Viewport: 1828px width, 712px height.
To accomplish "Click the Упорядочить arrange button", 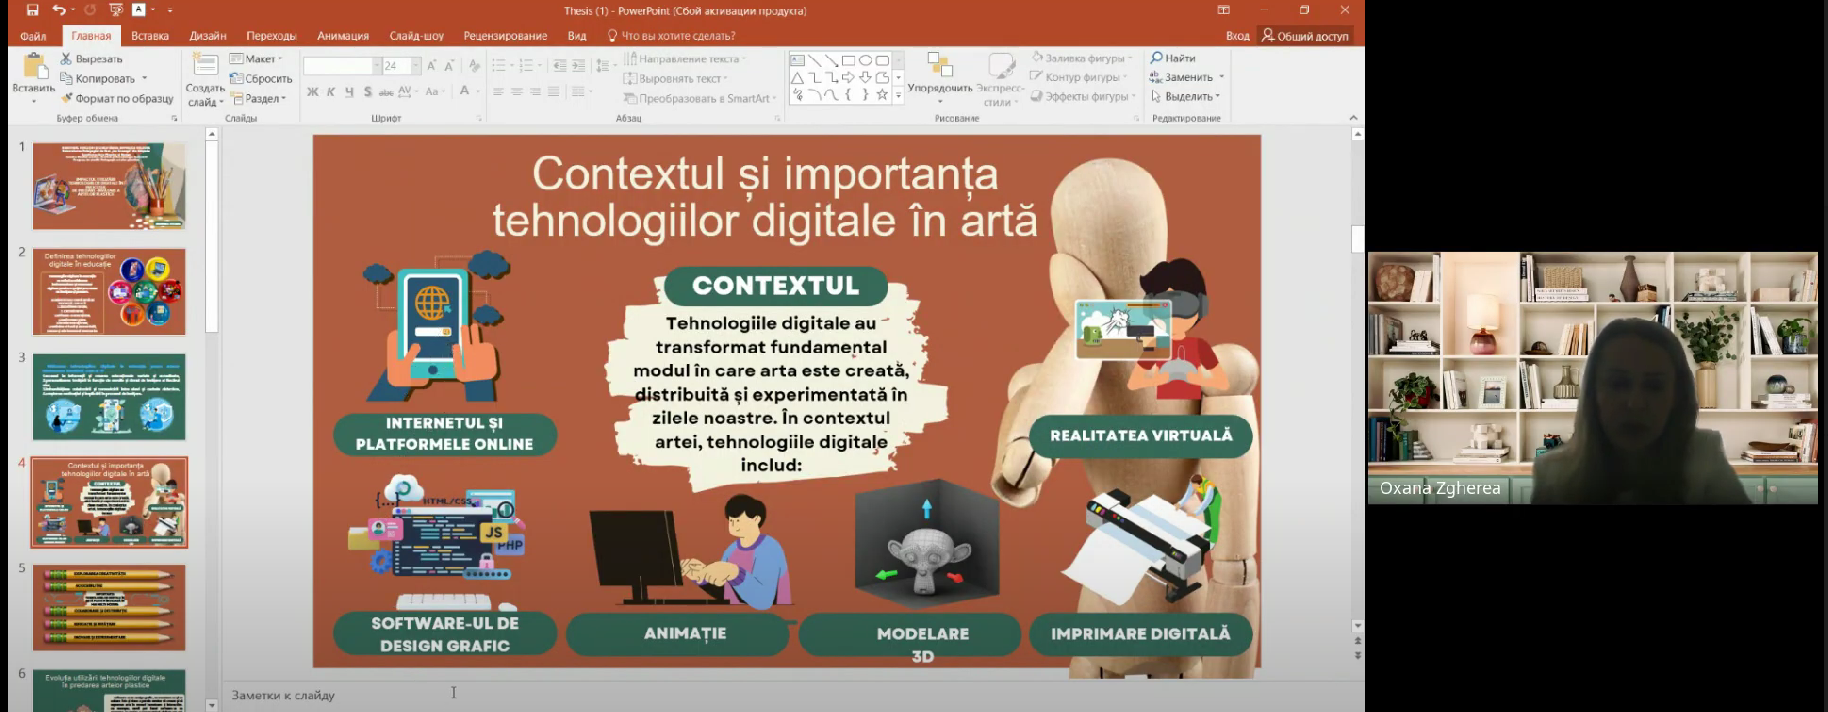I will [x=939, y=78].
